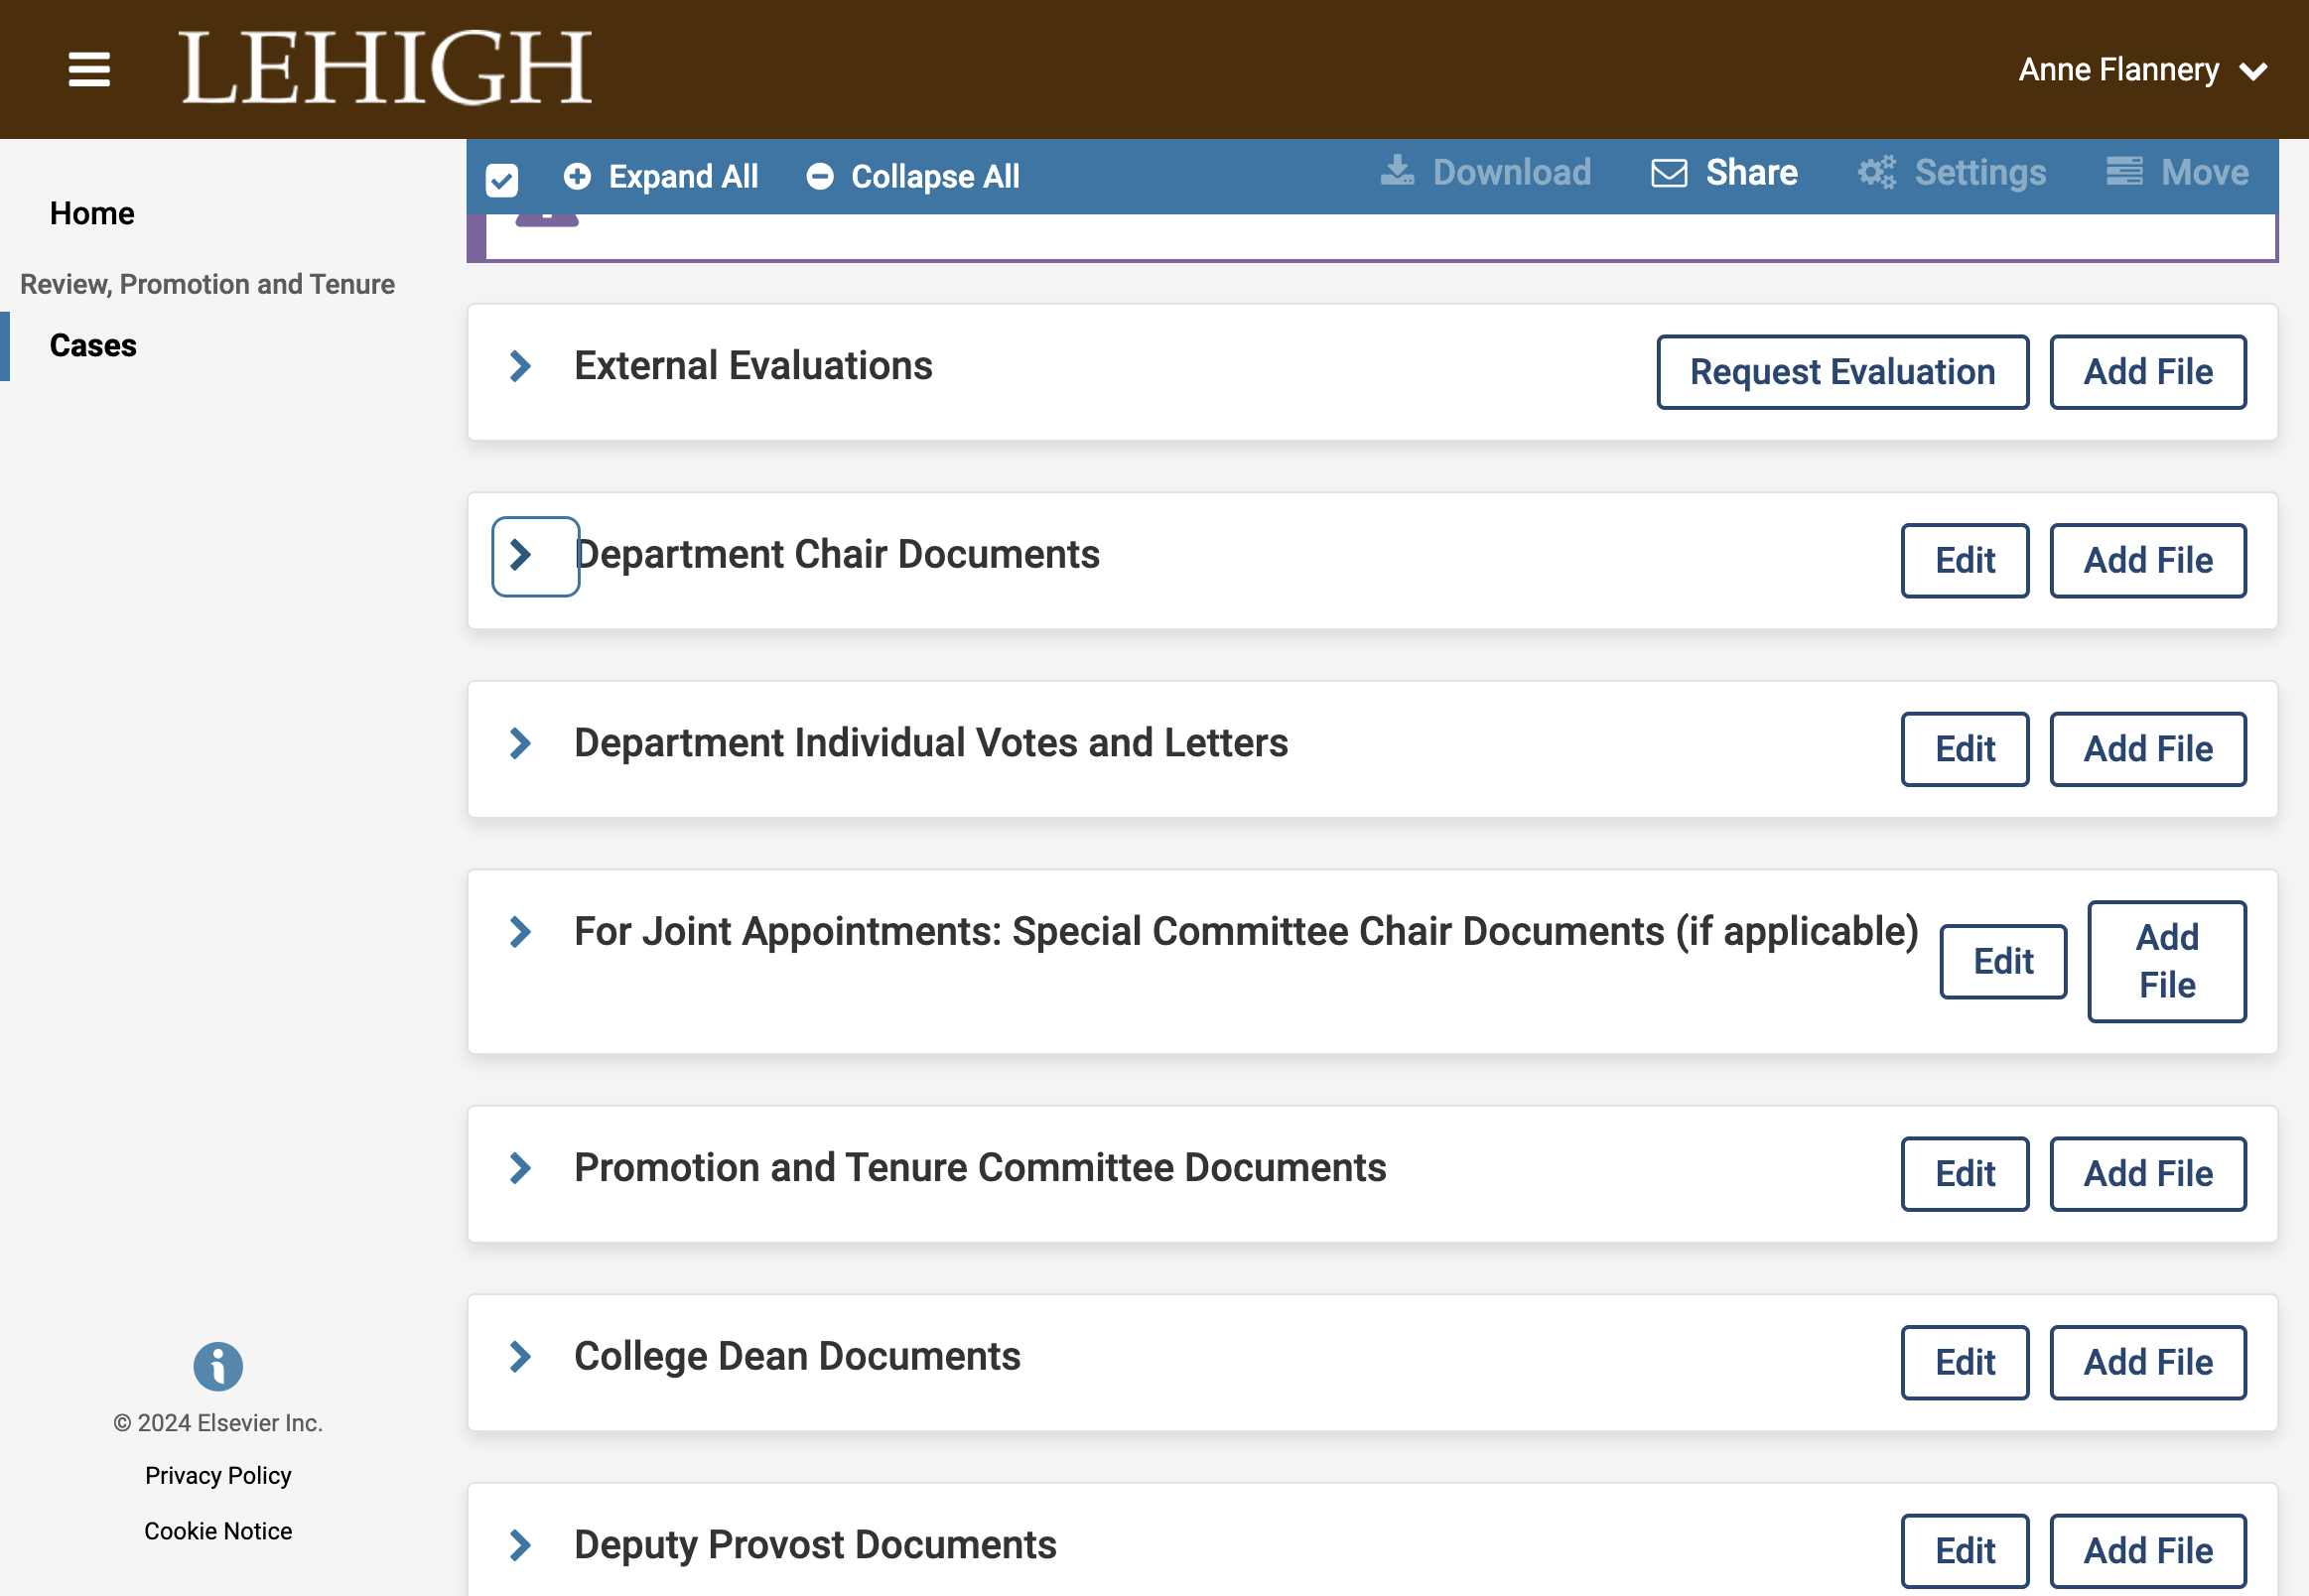The image size is (2309, 1596).
Task: Edit the Department Chair Documents section
Action: tap(1965, 561)
